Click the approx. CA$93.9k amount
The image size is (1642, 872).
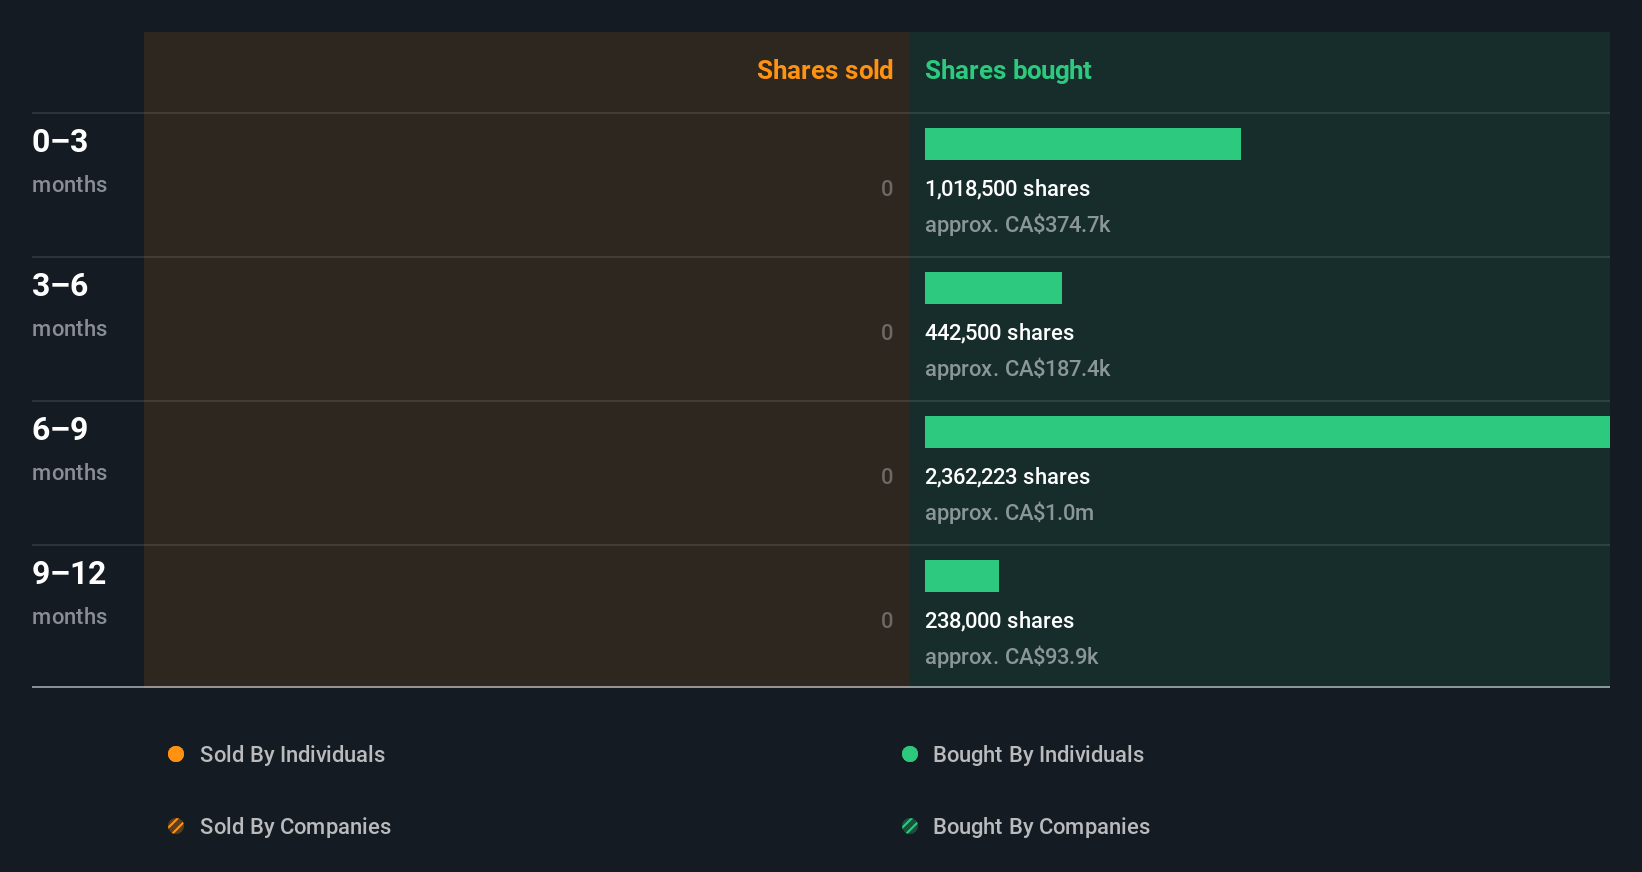click(1011, 656)
